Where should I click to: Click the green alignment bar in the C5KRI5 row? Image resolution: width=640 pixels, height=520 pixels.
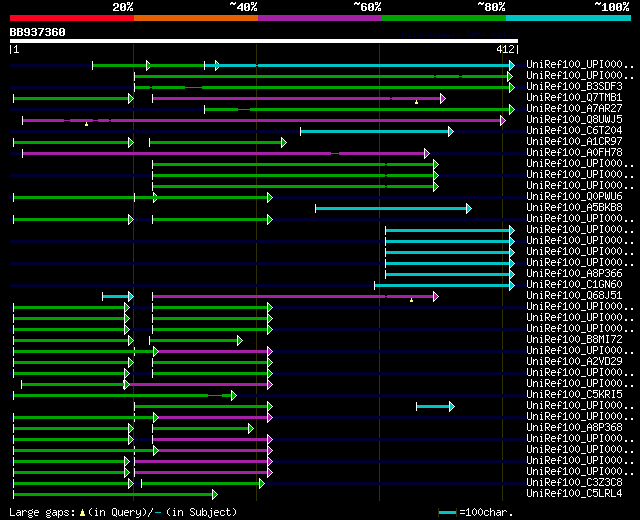(125, 396)
